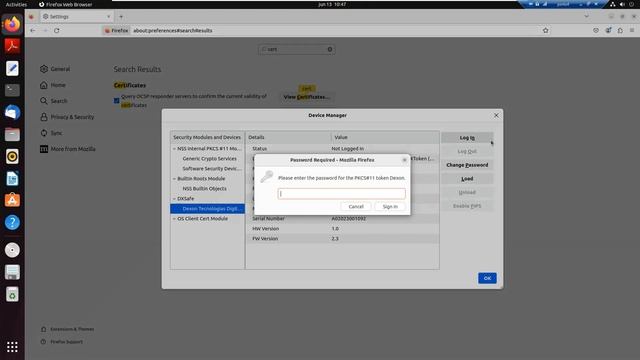This screenshot has height=360, width=640.
Task: Open the Home settings category
Action: pyautogui.click(x=53, y=85)
